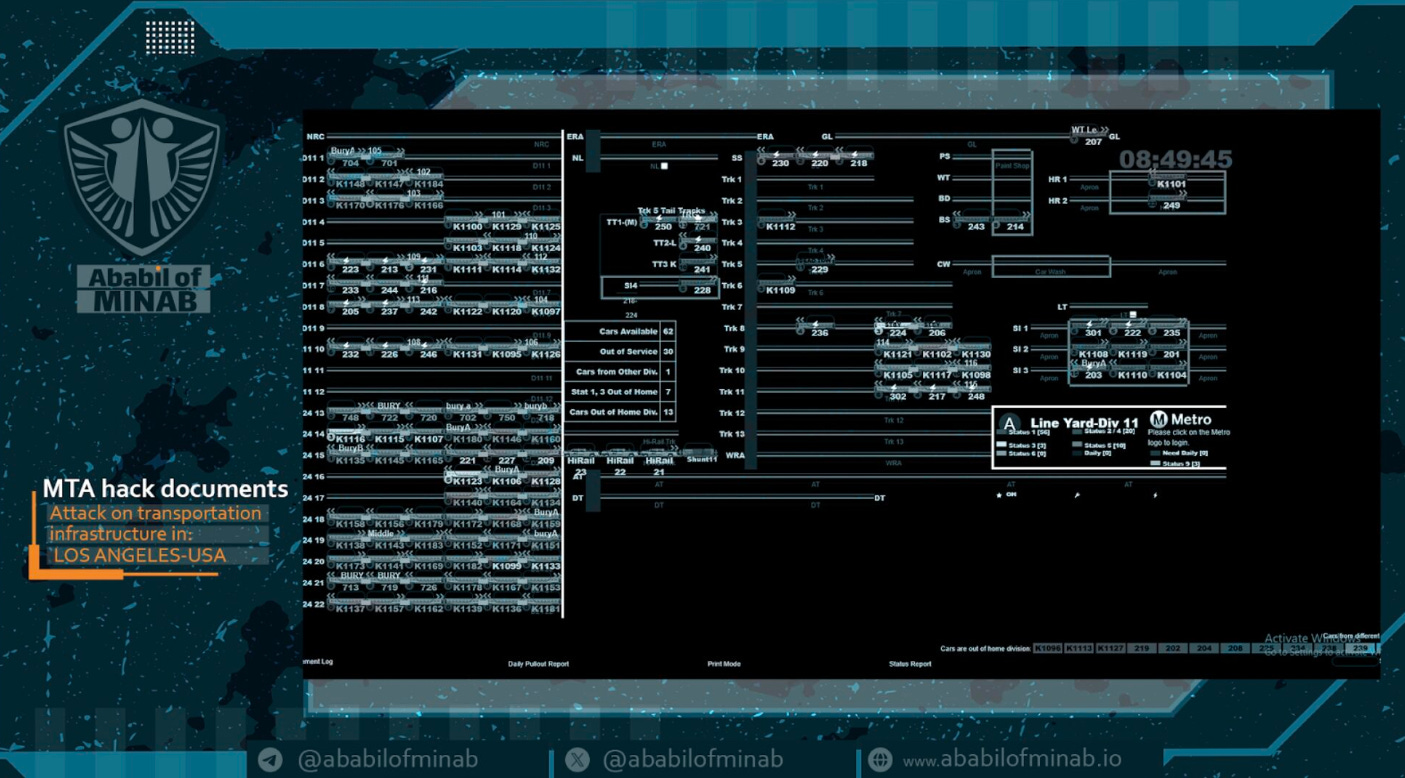
Task: Click the Cars Out of Home Div. row
Action: point(620,412)
